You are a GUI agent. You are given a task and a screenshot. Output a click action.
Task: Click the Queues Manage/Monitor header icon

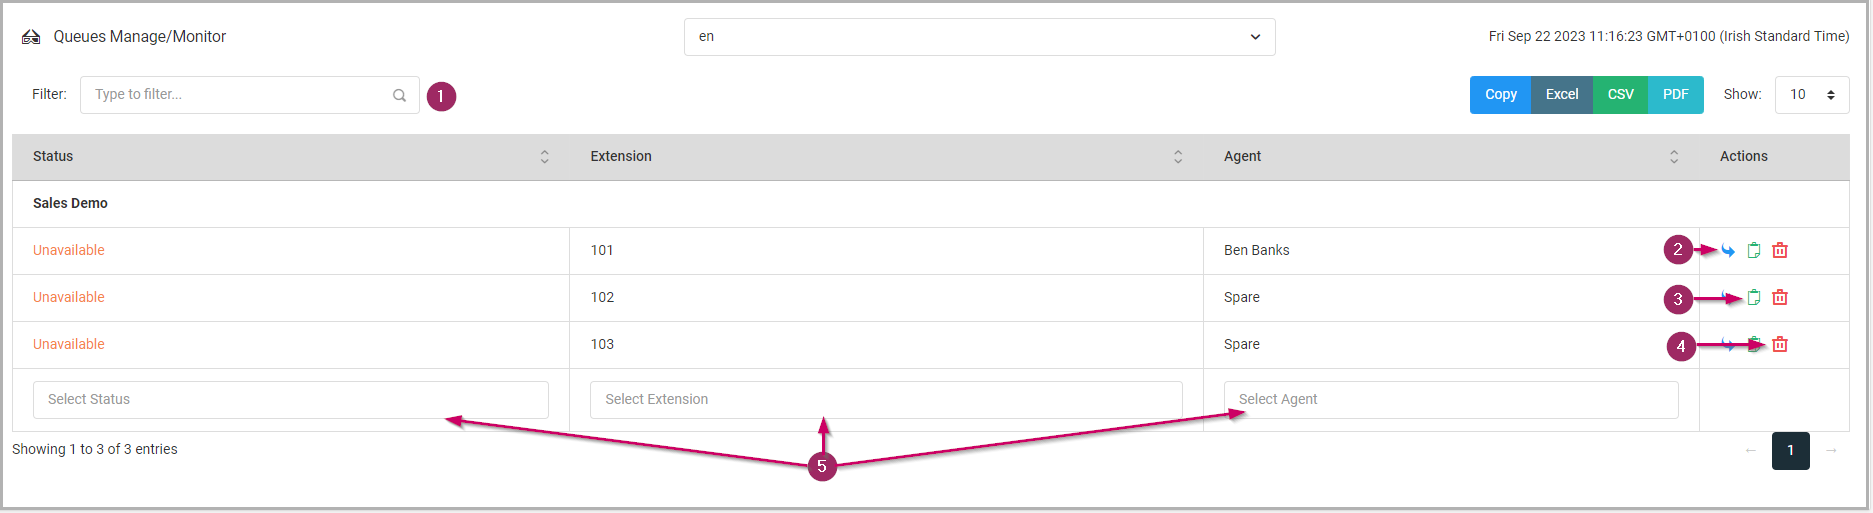point(31,37)
